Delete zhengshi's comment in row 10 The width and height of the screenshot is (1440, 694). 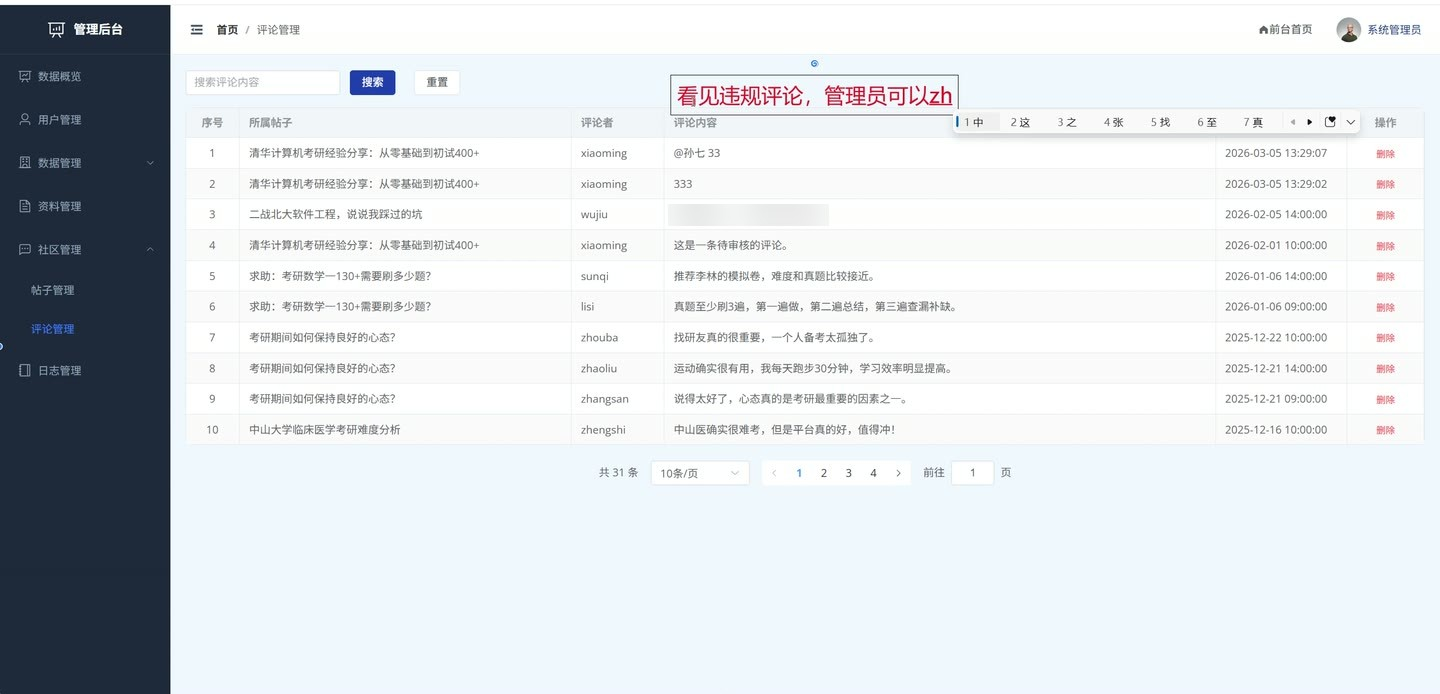1385,430
